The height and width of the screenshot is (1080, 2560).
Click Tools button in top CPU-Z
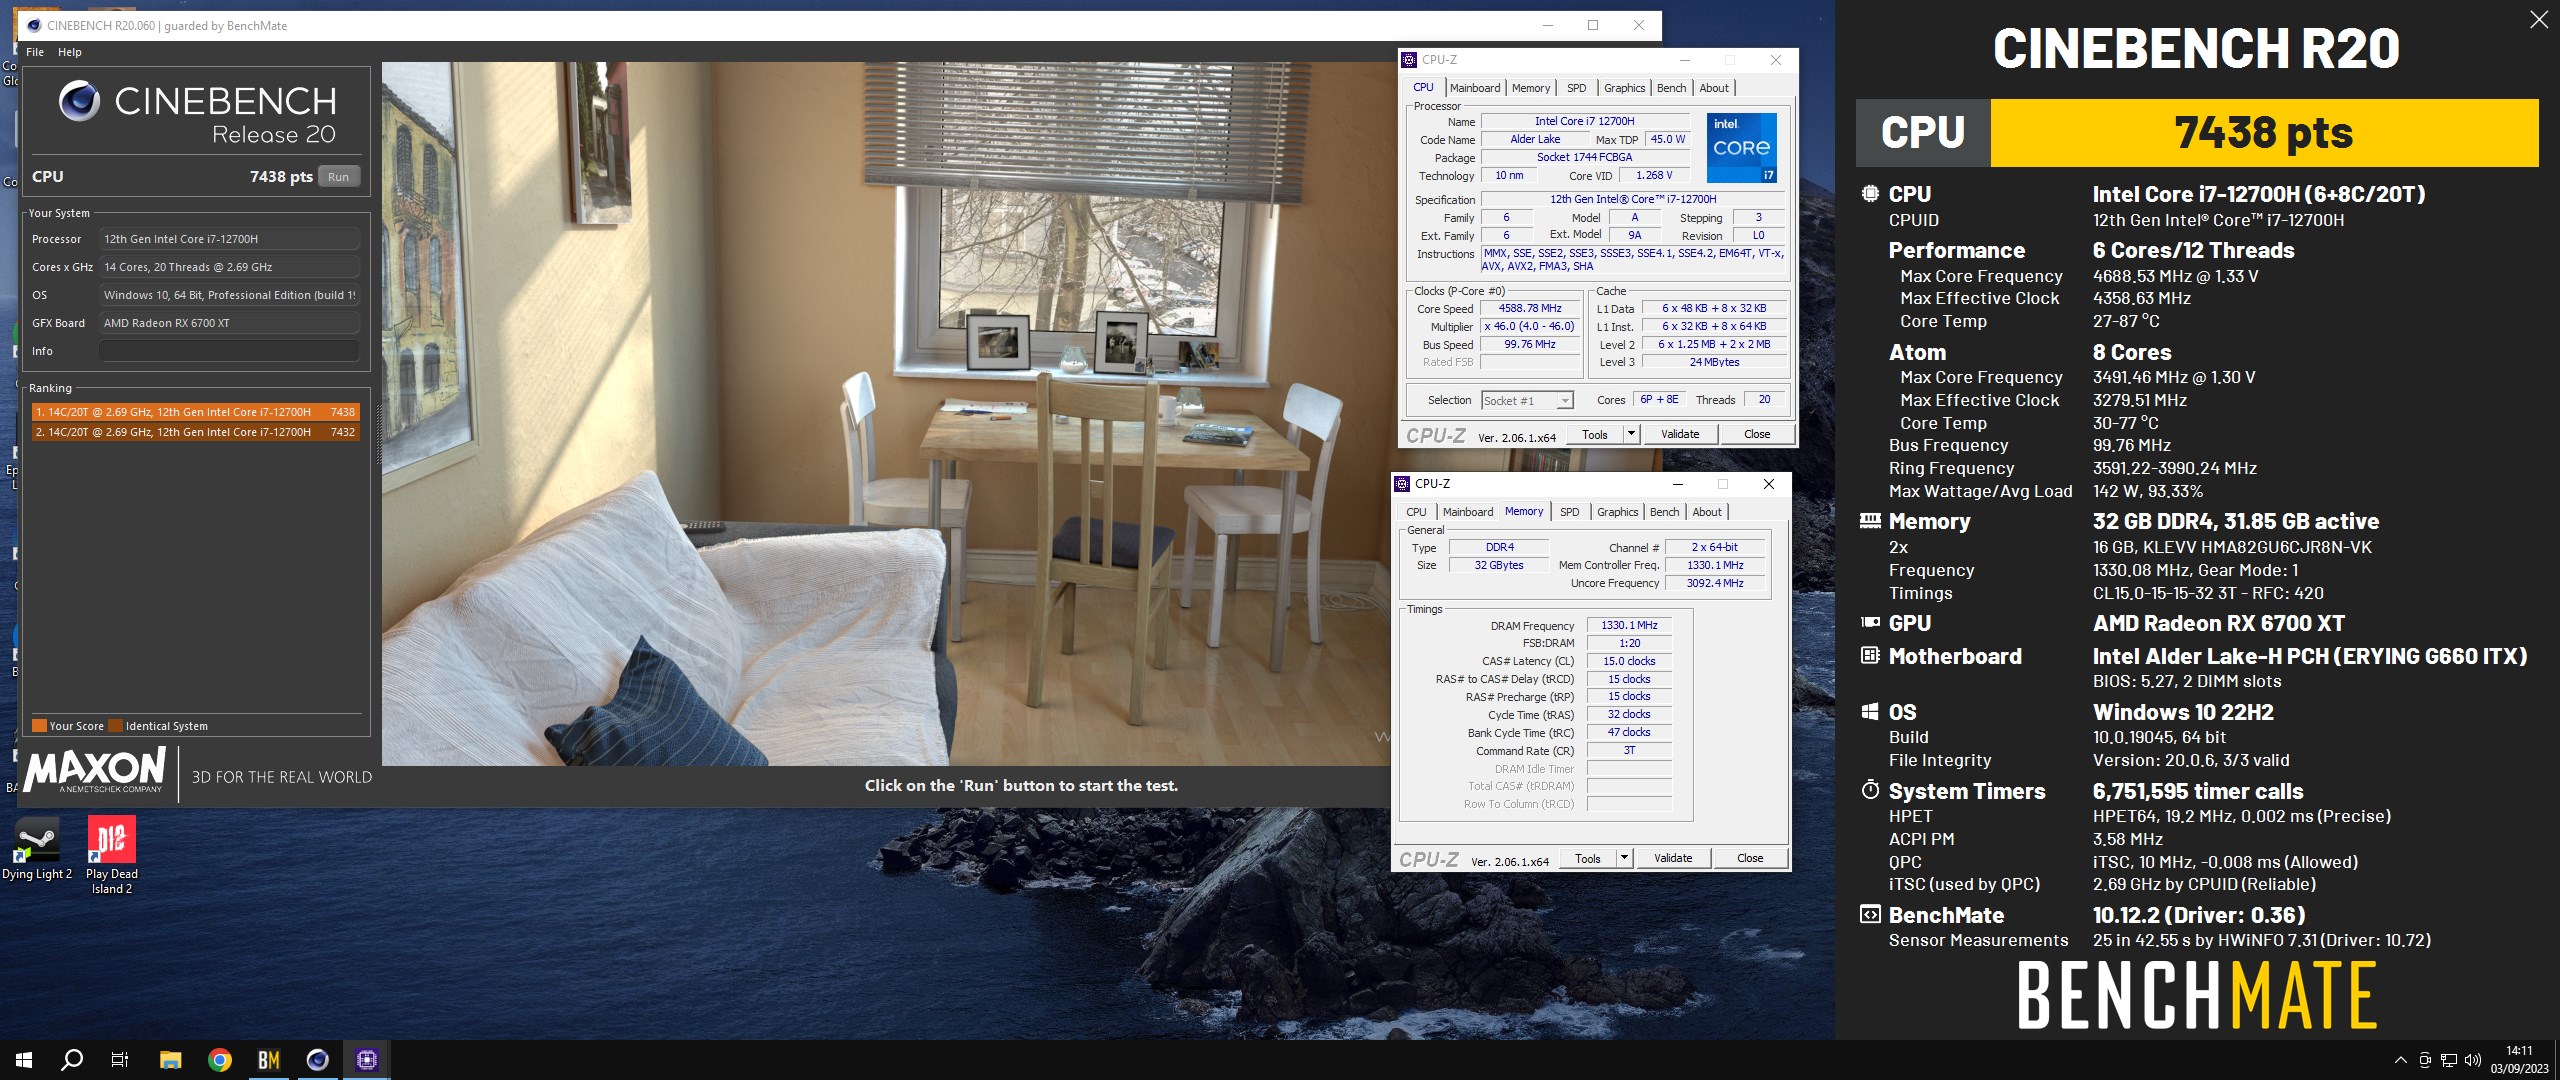[1595, 434]
